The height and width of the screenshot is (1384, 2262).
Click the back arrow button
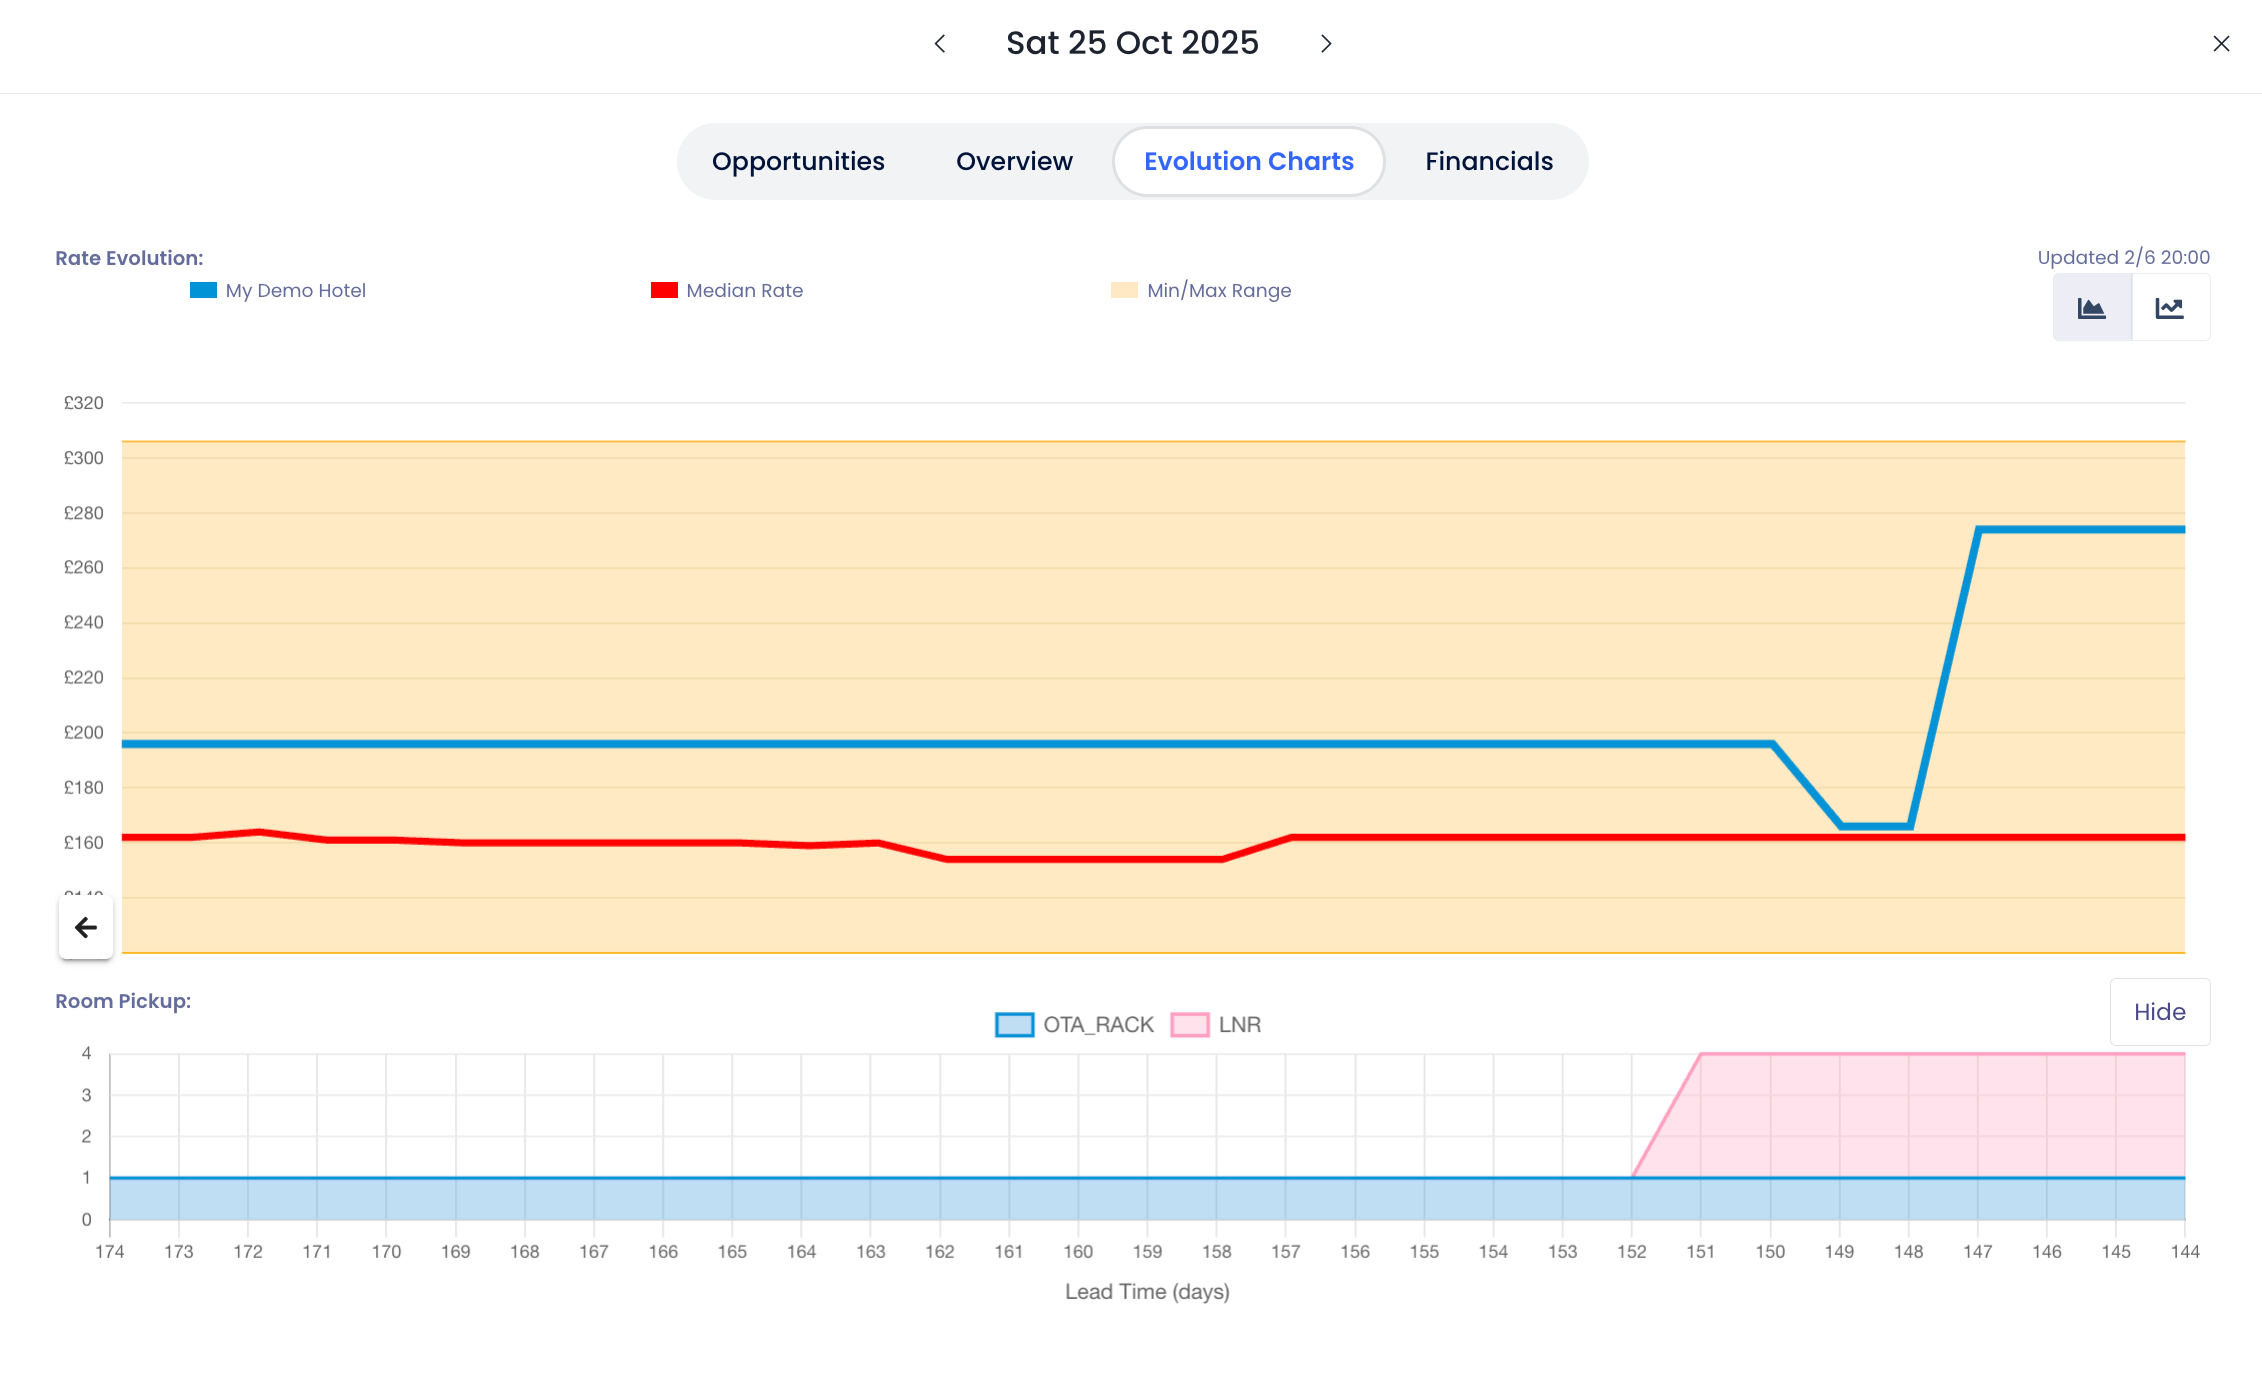(x=86, y=928)
